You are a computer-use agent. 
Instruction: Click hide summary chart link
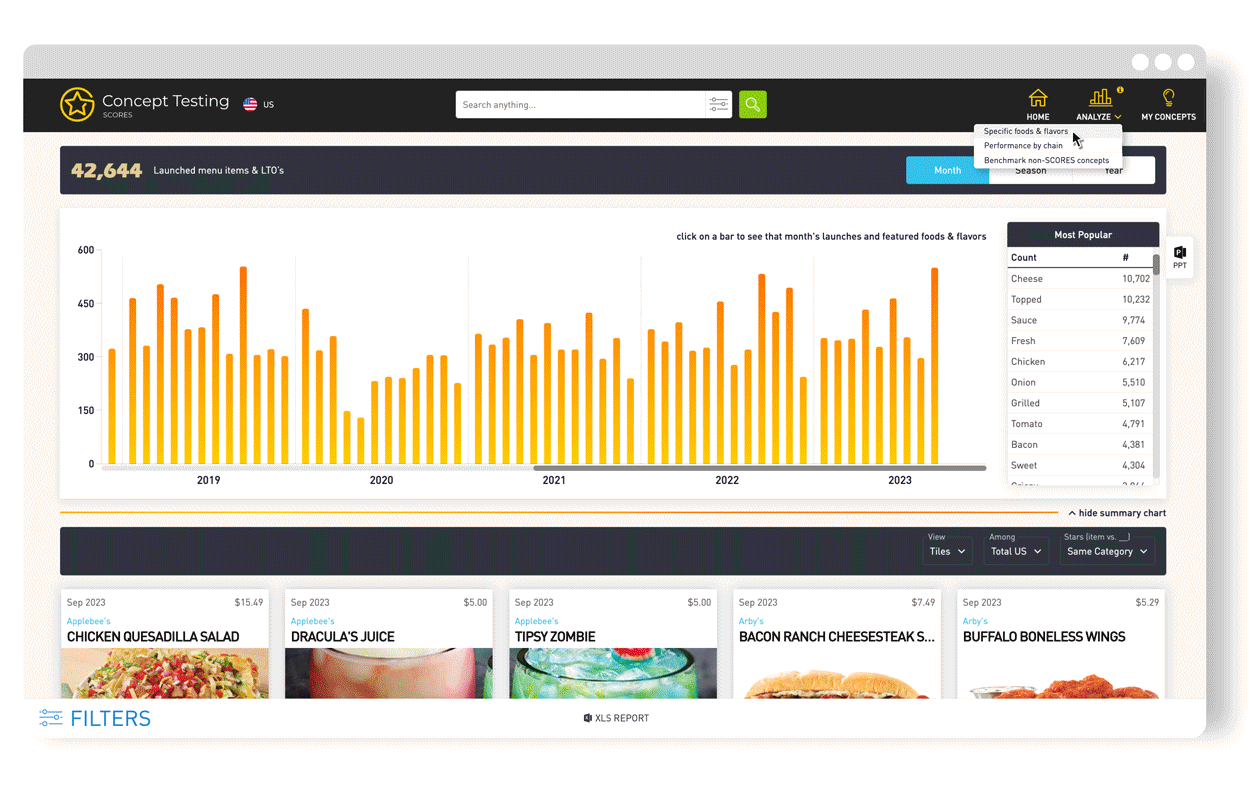(x=1116, y=513)
